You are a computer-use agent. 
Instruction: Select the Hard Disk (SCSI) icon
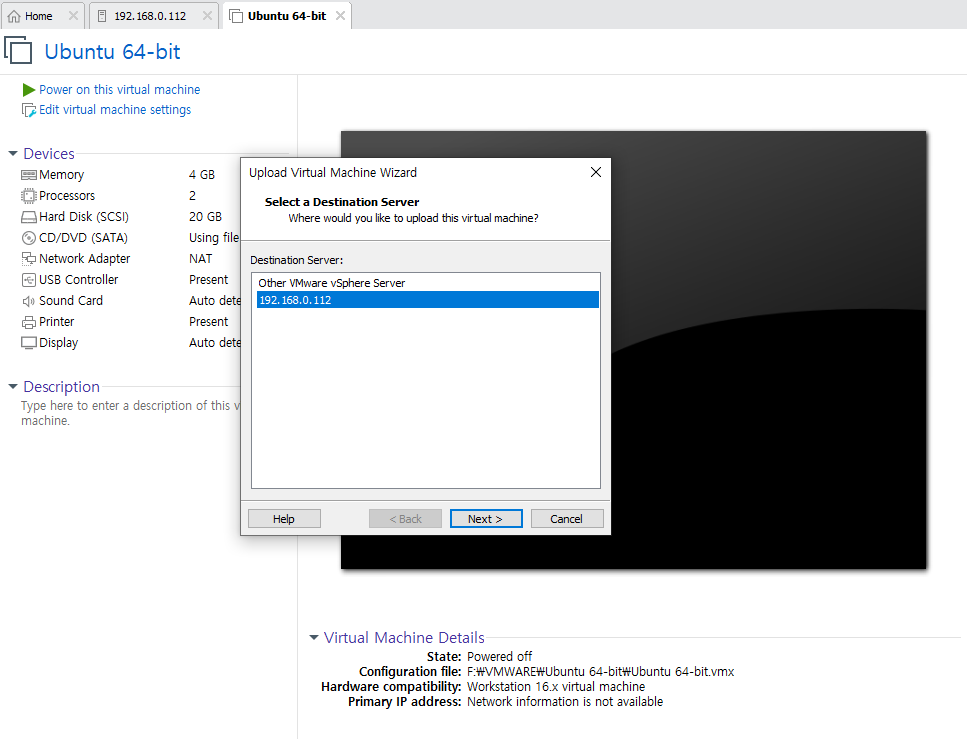tap(28, 217)
